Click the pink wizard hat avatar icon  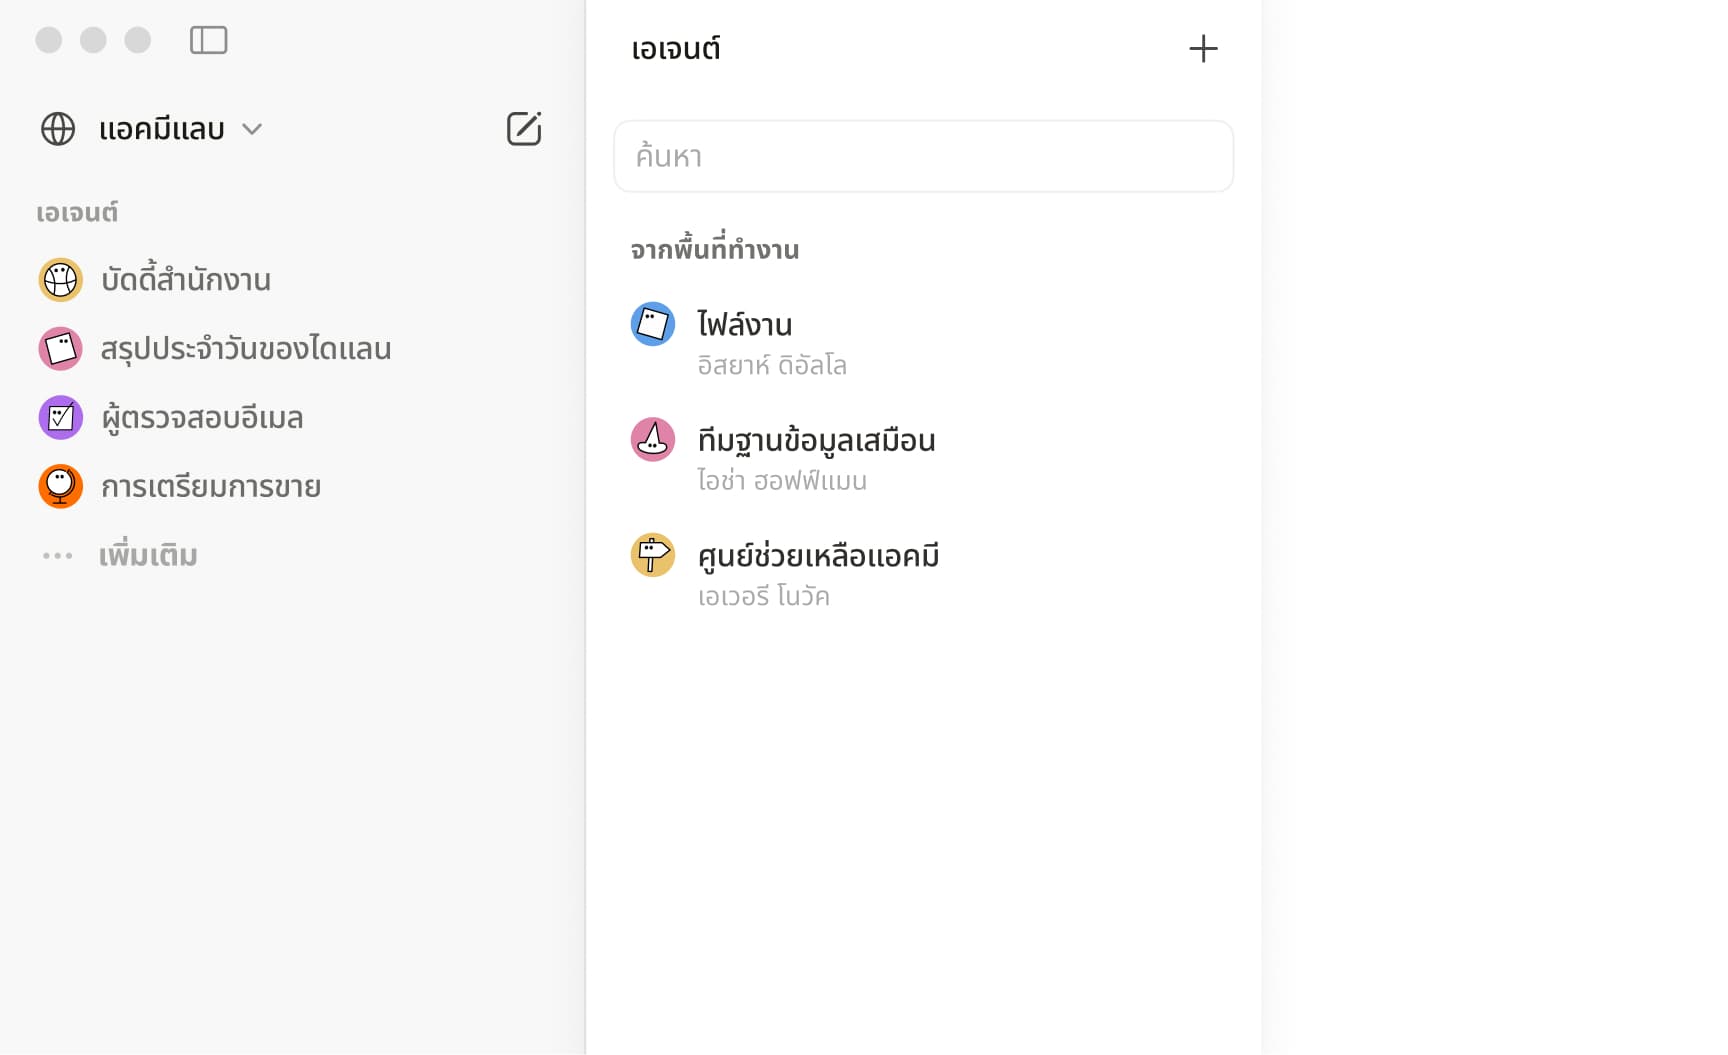[653, 440]
